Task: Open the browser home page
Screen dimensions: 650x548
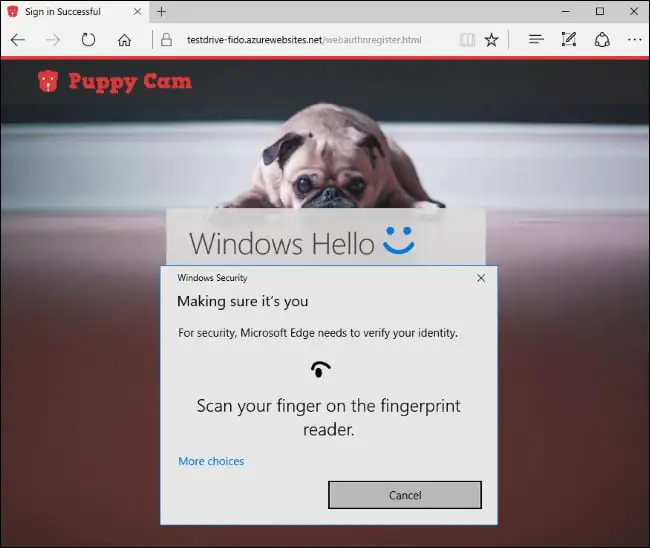Action: [124, 40]
